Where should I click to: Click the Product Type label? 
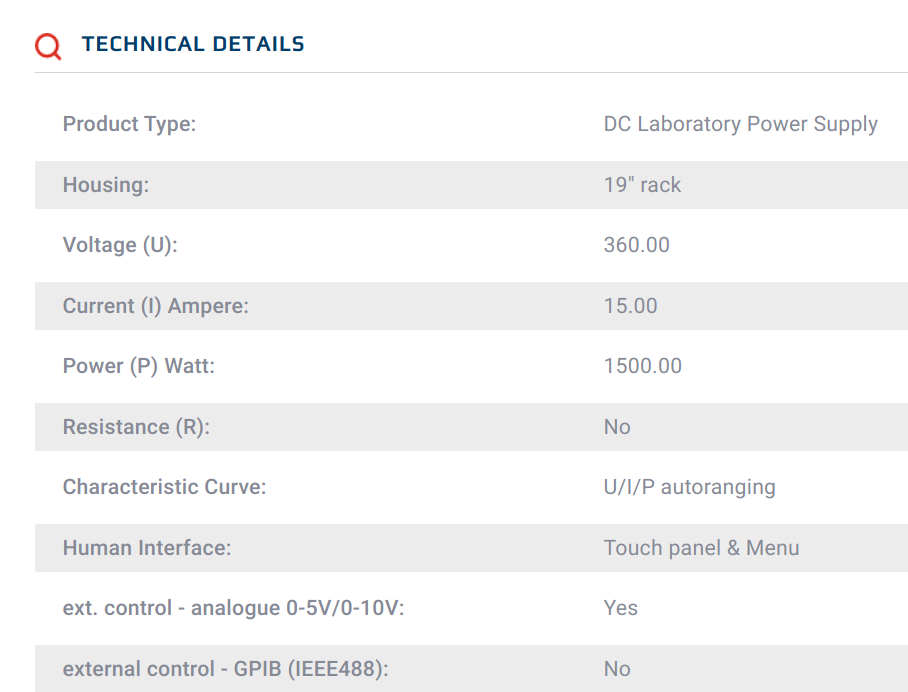coord(129,124)
